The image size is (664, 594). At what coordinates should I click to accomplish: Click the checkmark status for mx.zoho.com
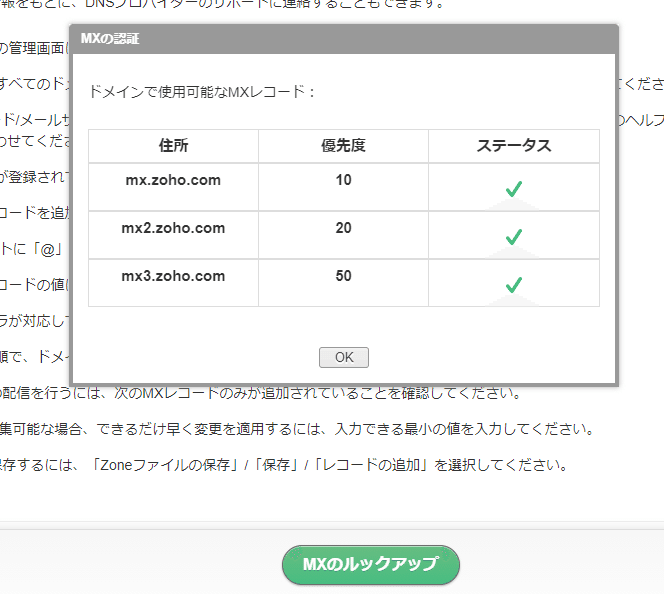click(514, 189)
